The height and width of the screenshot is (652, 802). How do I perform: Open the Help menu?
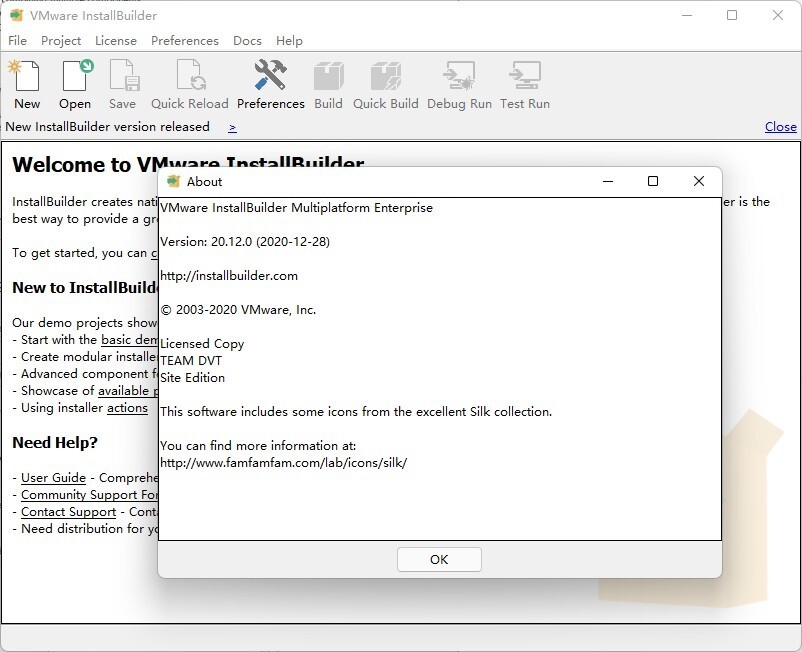[x=289, y=41]
